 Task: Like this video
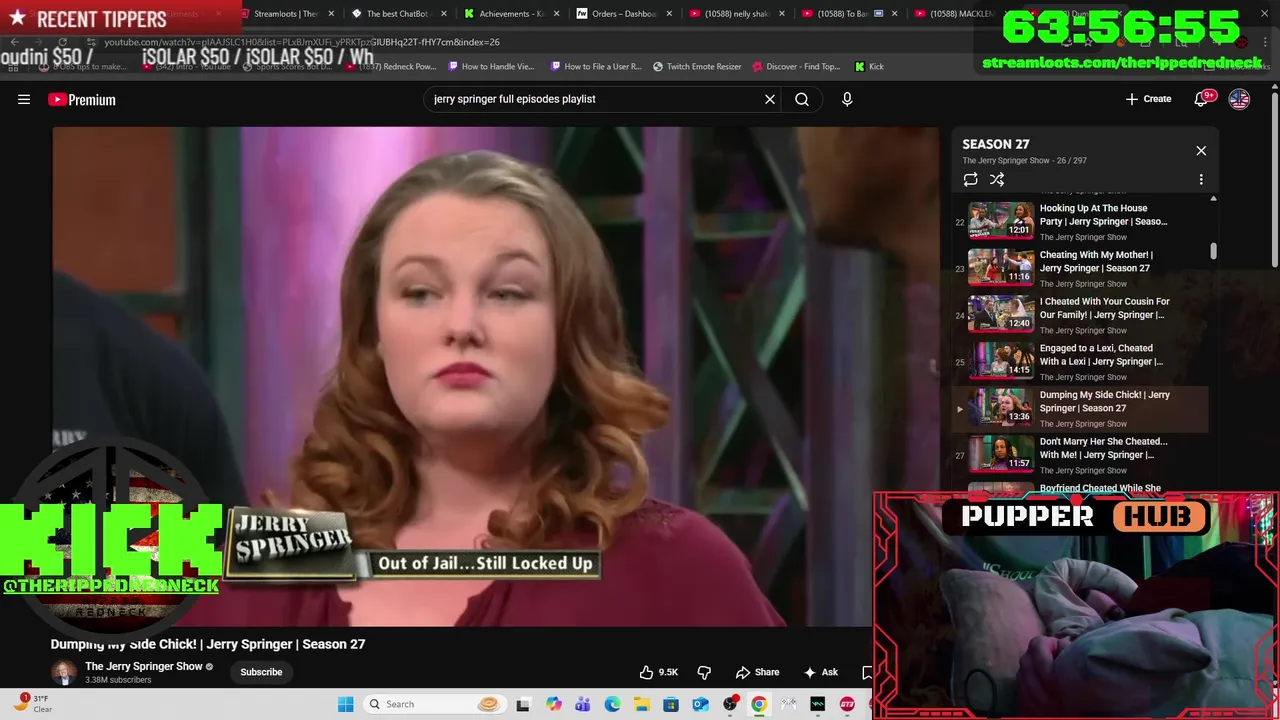point(659,672)
